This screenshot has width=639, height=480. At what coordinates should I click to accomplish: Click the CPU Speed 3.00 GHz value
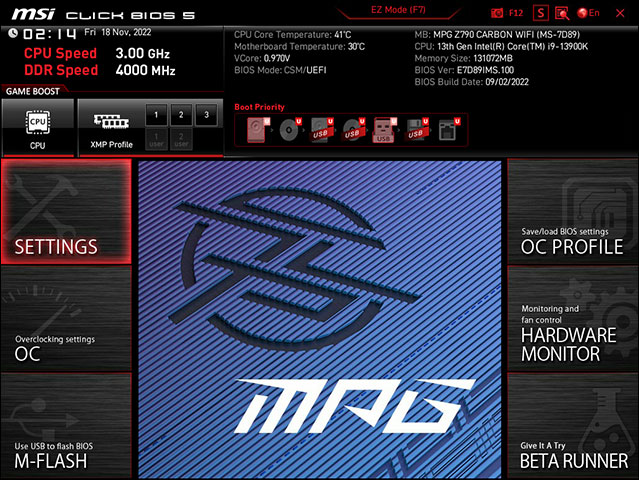click(142, 53)
